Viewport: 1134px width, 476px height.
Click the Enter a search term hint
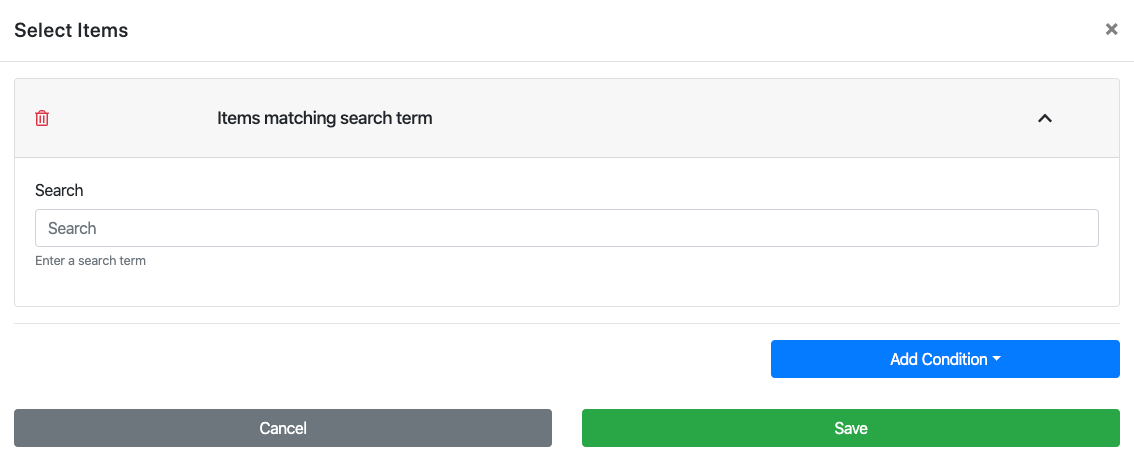tap(90, 261)
